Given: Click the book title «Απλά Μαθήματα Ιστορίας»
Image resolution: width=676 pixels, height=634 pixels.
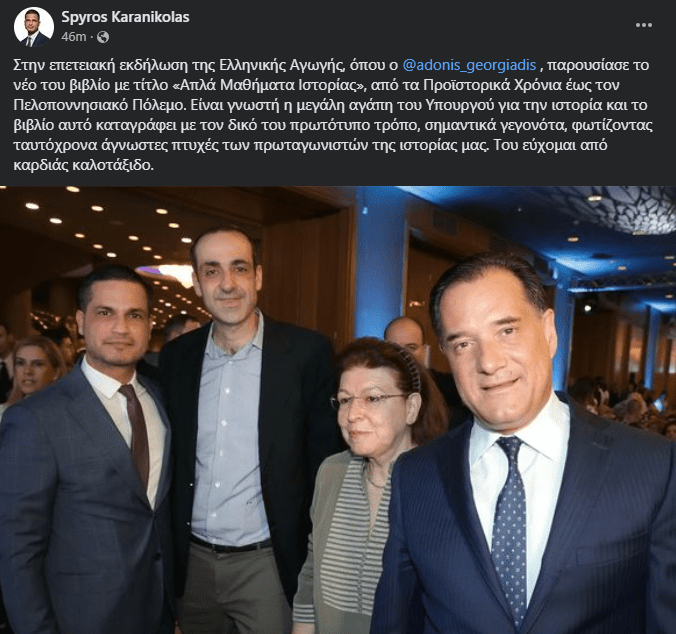Looking at the screenshot, I should [x=268, y=85].
